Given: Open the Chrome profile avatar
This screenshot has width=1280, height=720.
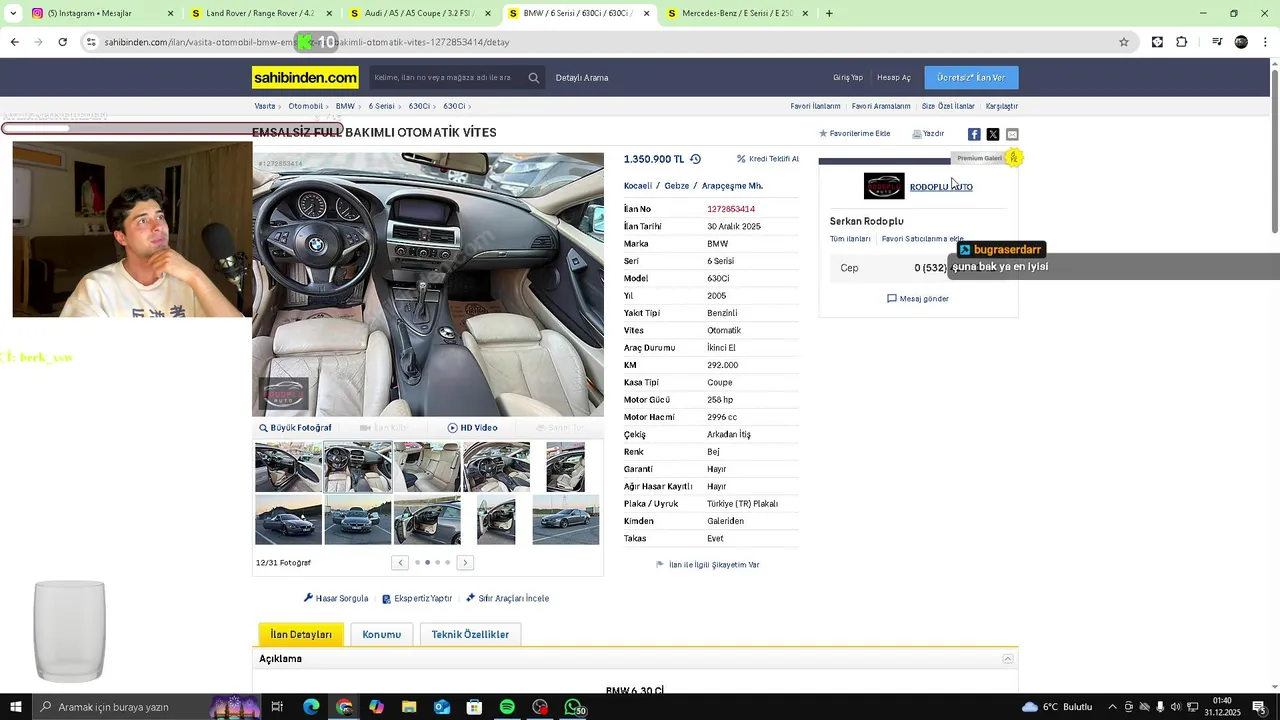Looking at the screenshot, I should (1241, 42).
